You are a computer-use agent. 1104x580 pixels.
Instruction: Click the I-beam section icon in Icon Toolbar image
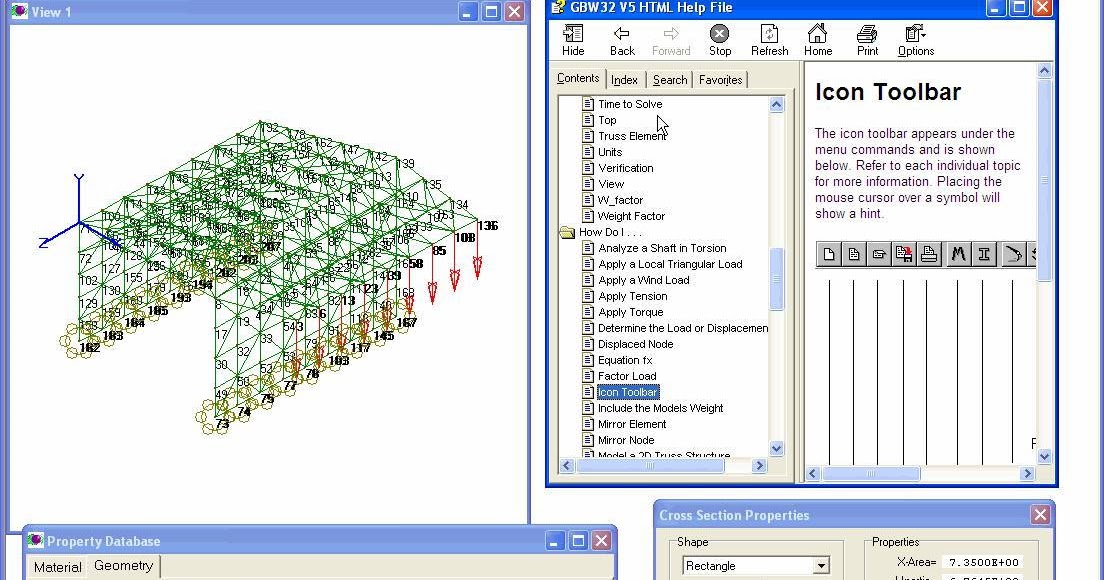tap(983, 254)
